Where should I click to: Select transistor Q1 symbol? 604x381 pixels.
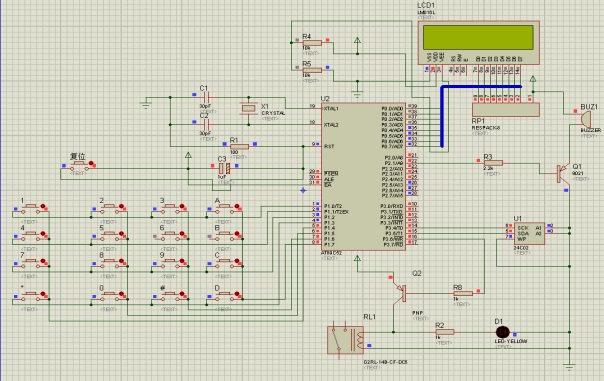562,172
